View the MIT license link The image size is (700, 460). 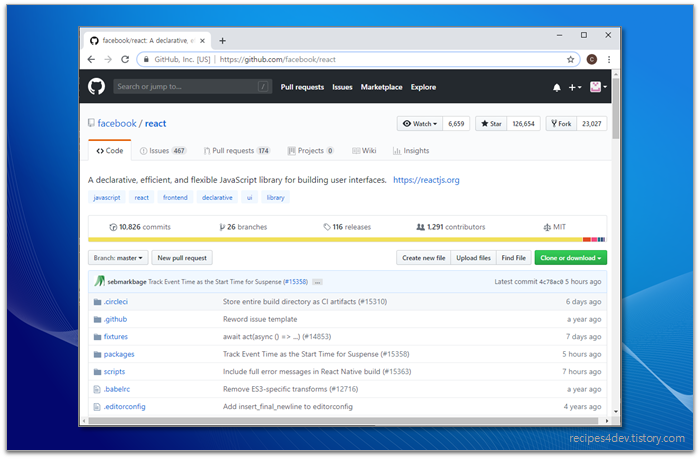click(x=554, y=227)
